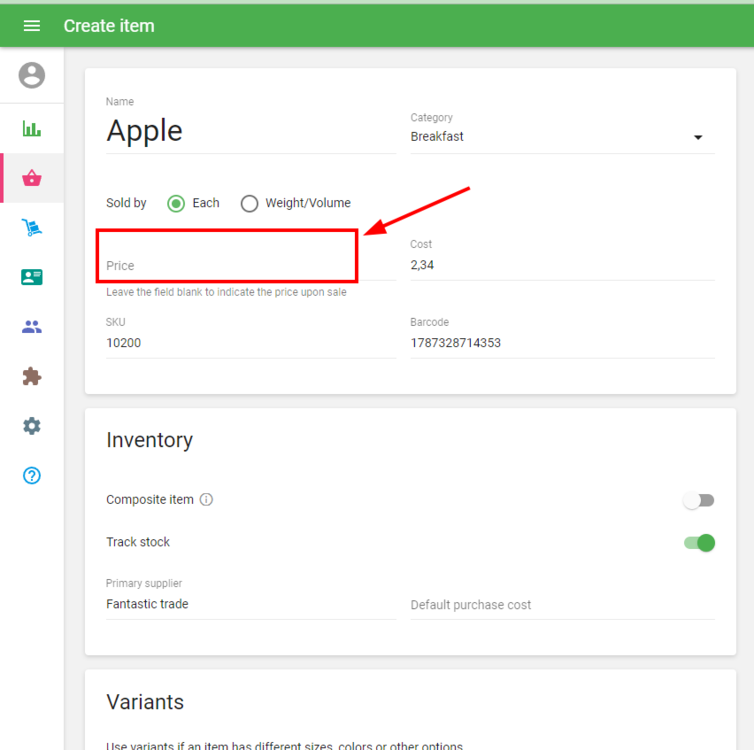Select the Weight/Volume sold-by option
This screenshot has width=754, height=750.
pos(250,203)
